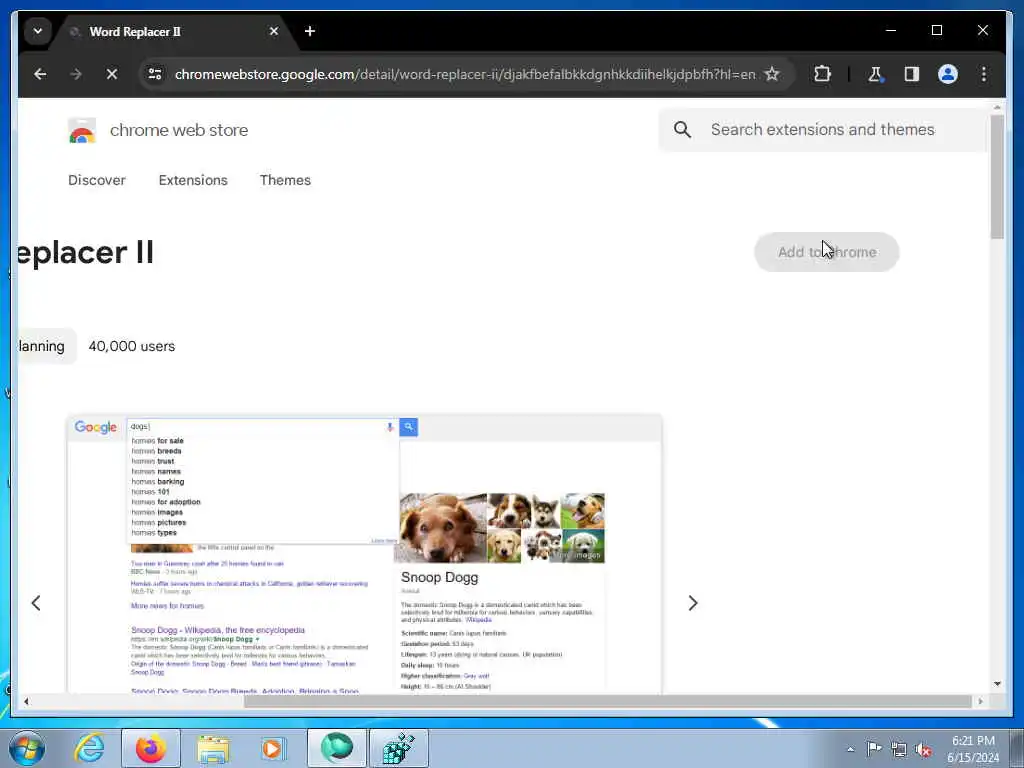Click the muted volume tray icon
The image size is (1024, 768).
[923, 749]
